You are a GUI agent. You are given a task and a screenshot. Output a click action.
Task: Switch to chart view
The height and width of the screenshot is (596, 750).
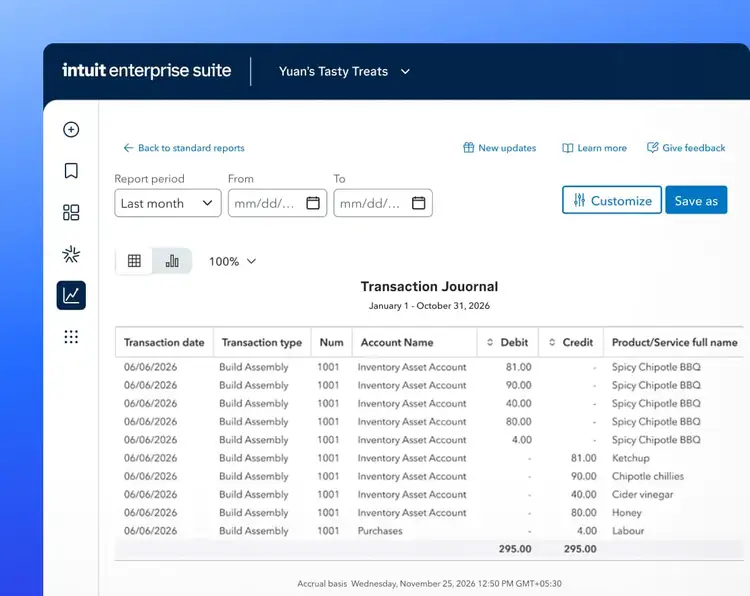coord(172,261)
